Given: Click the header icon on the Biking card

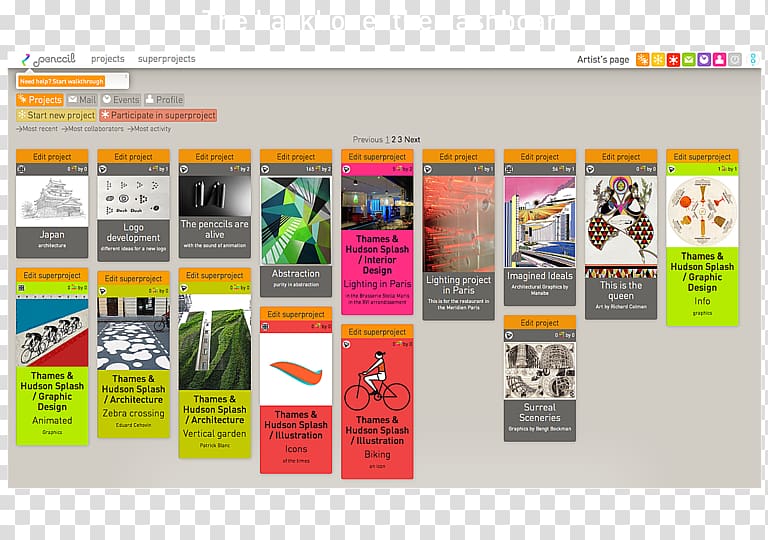Looking at the screenshot, I should 346,344.
